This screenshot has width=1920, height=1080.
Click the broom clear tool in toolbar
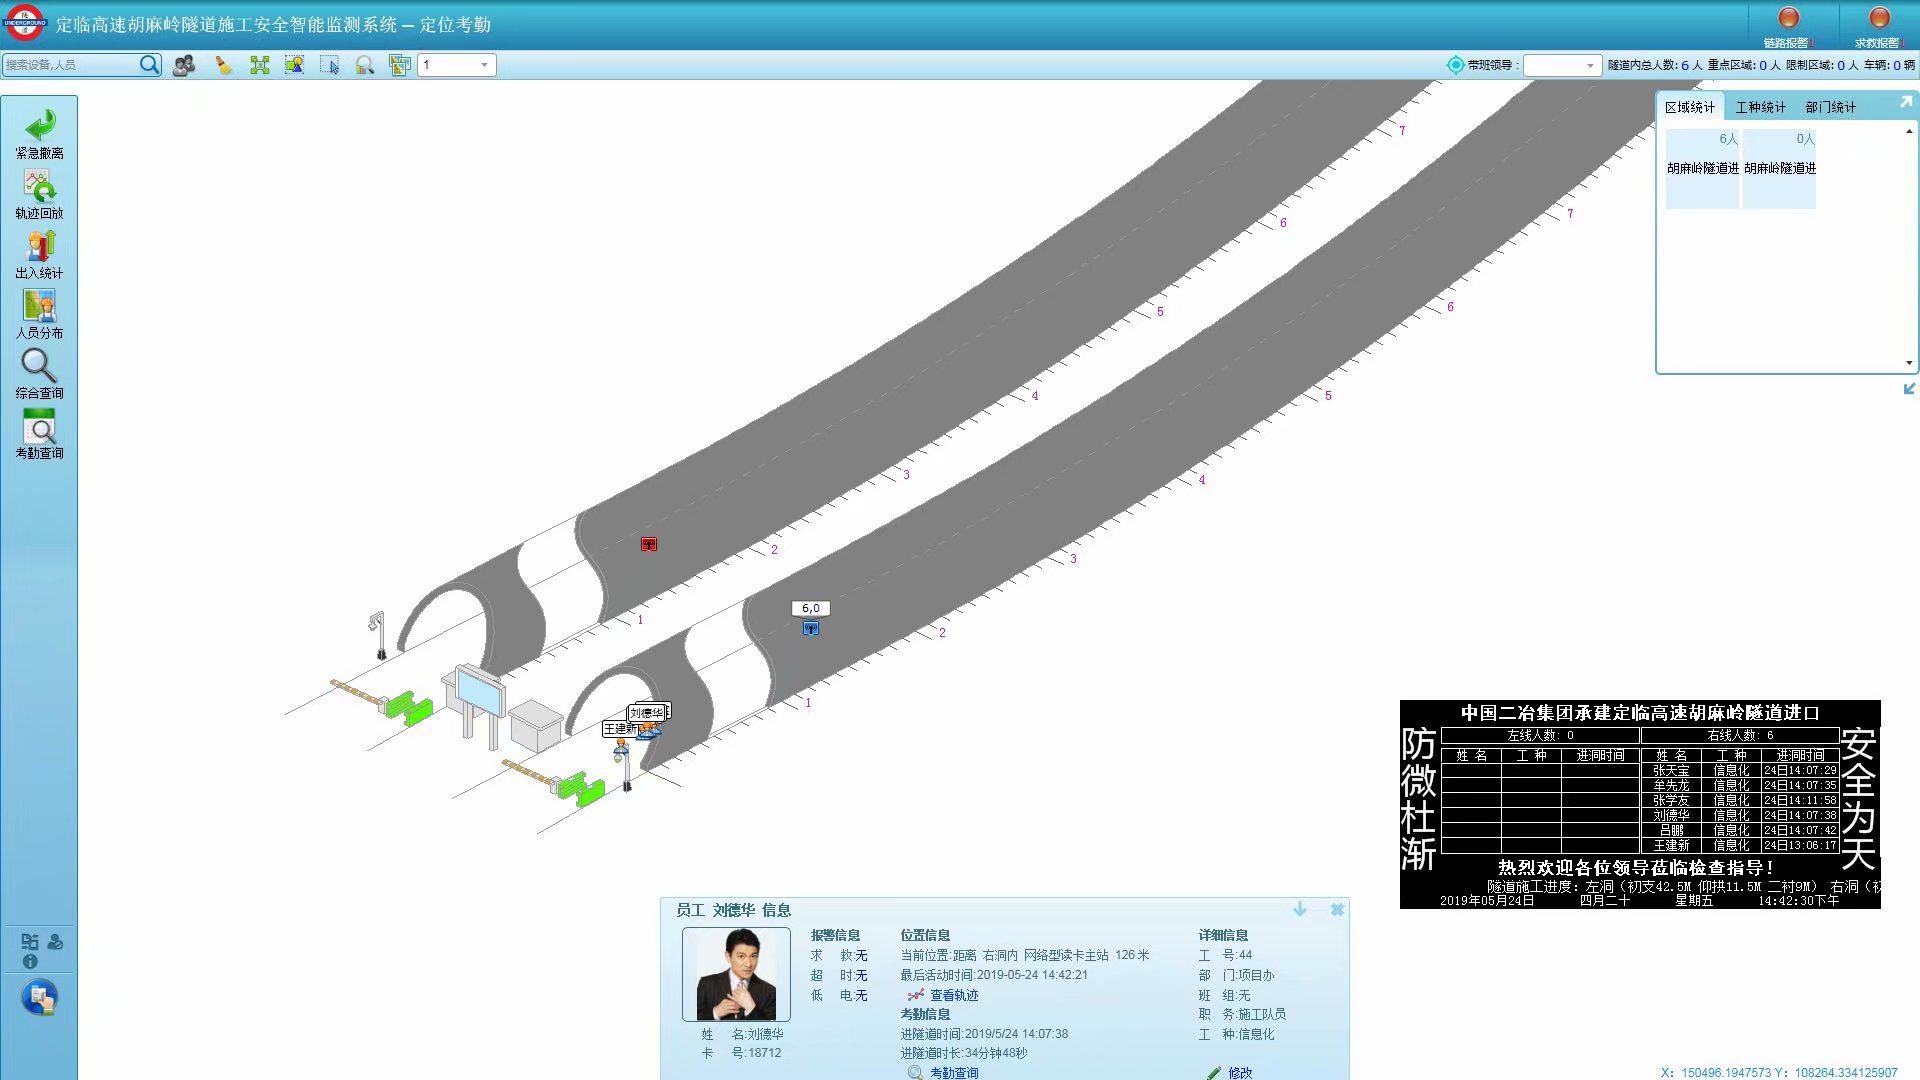click(x=224, y=65)
